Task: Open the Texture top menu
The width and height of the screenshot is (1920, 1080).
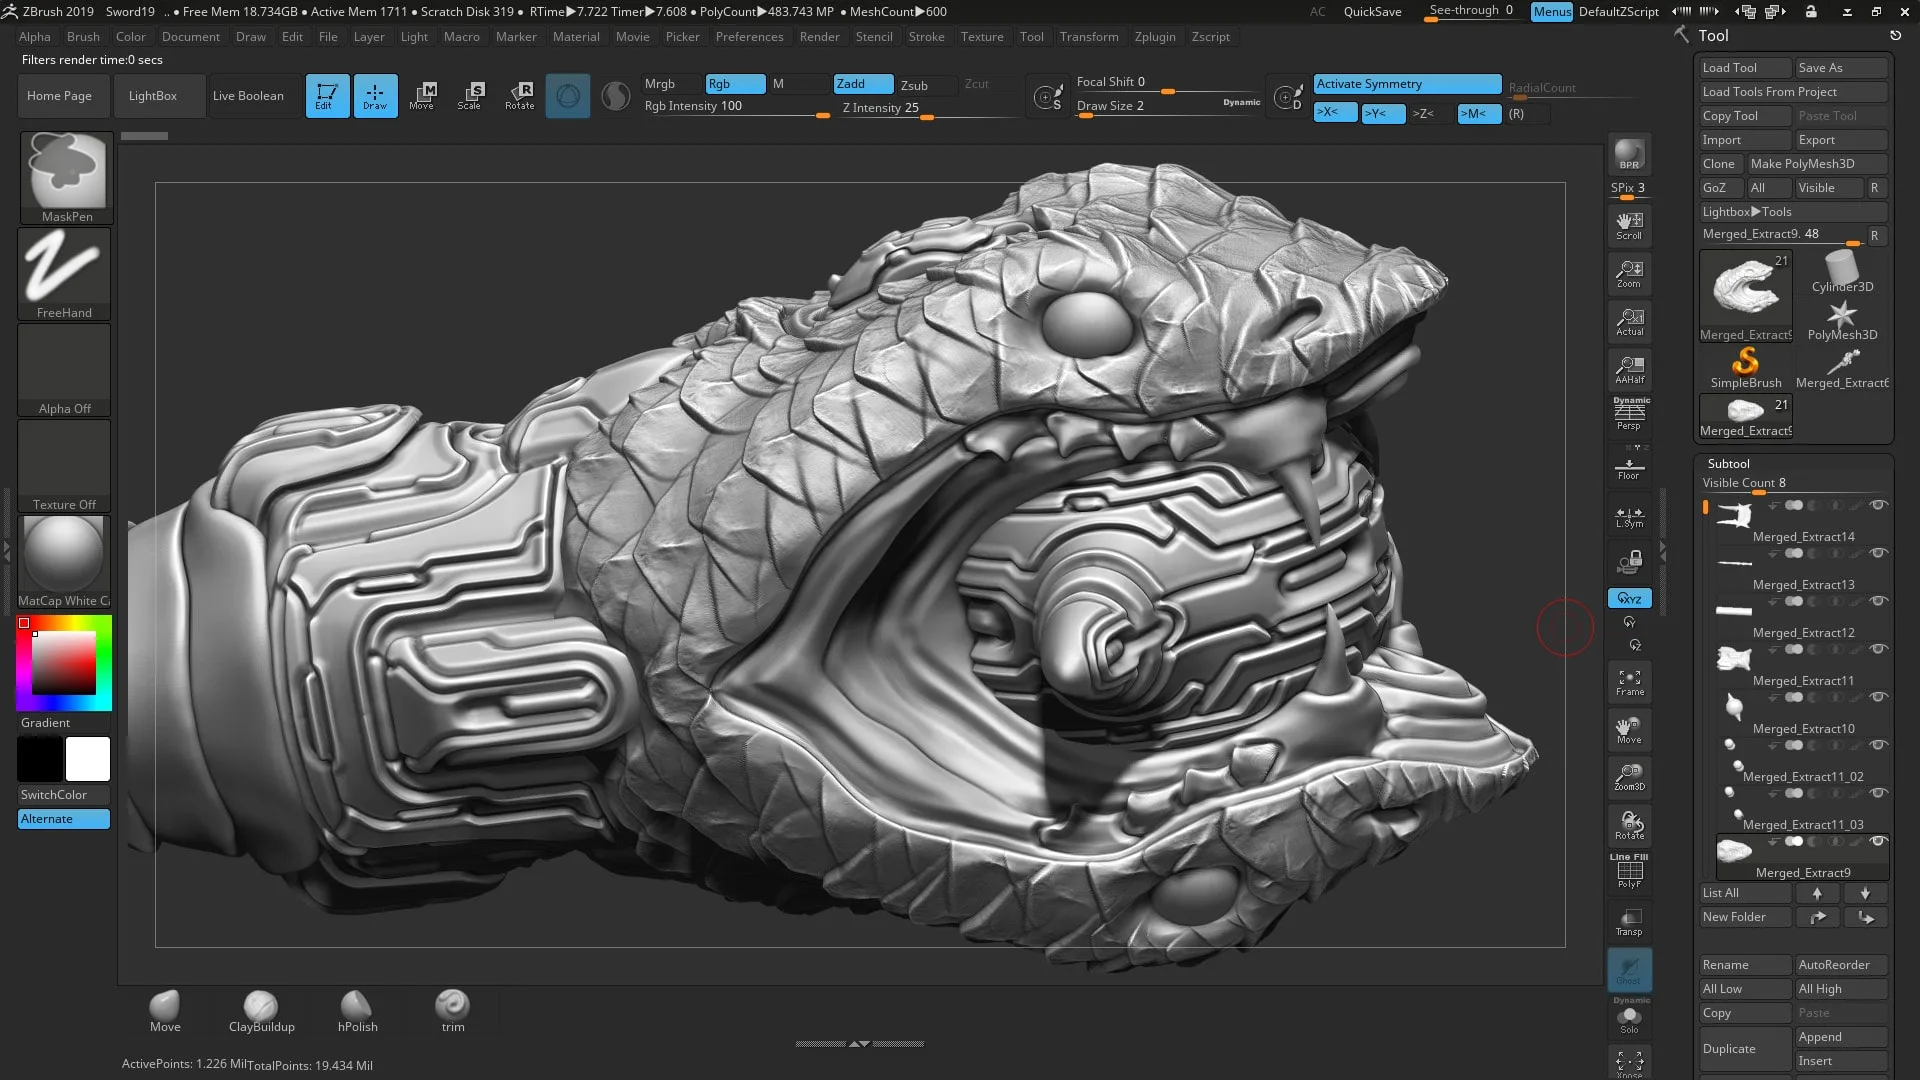Action: pos(981,36)
